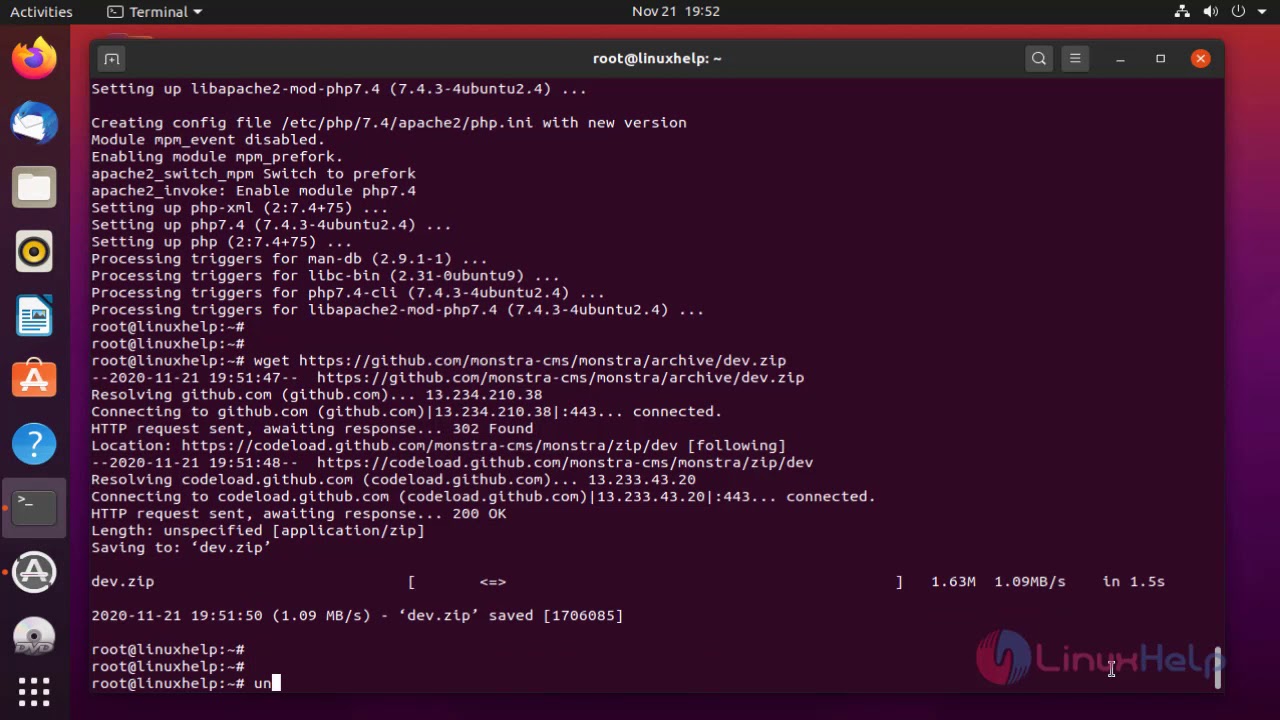Click the current prompt line with 'un'
Screen dimensions: 1280x720
point(186,684)
